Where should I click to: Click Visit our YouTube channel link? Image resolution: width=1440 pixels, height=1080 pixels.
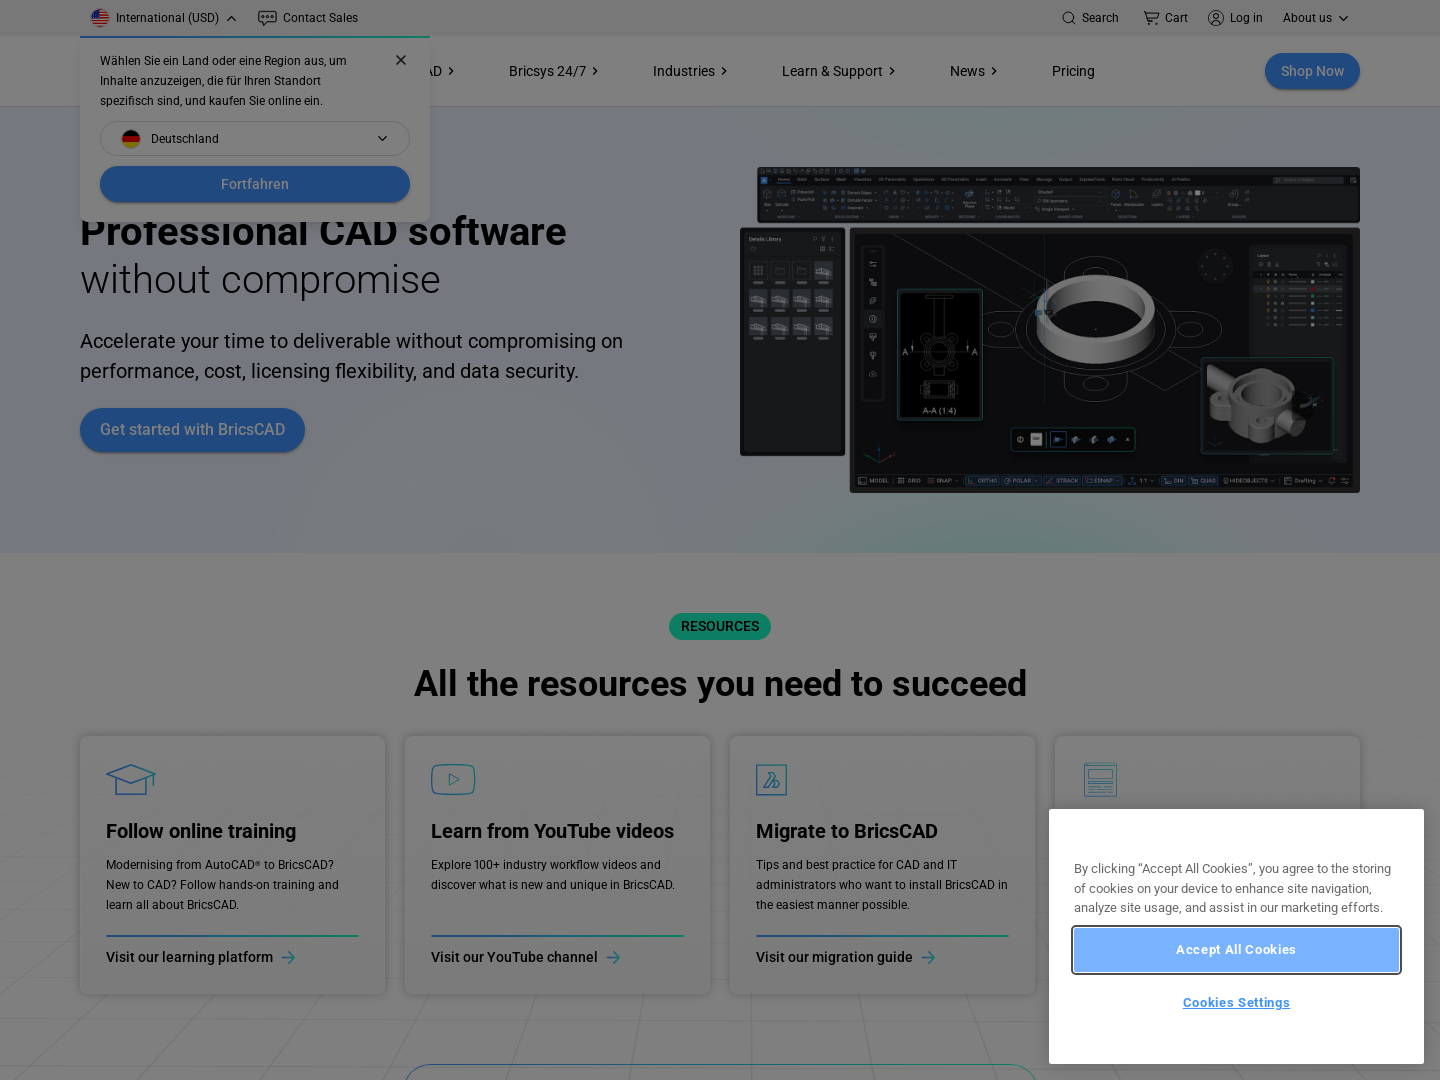tap(526, 958)
